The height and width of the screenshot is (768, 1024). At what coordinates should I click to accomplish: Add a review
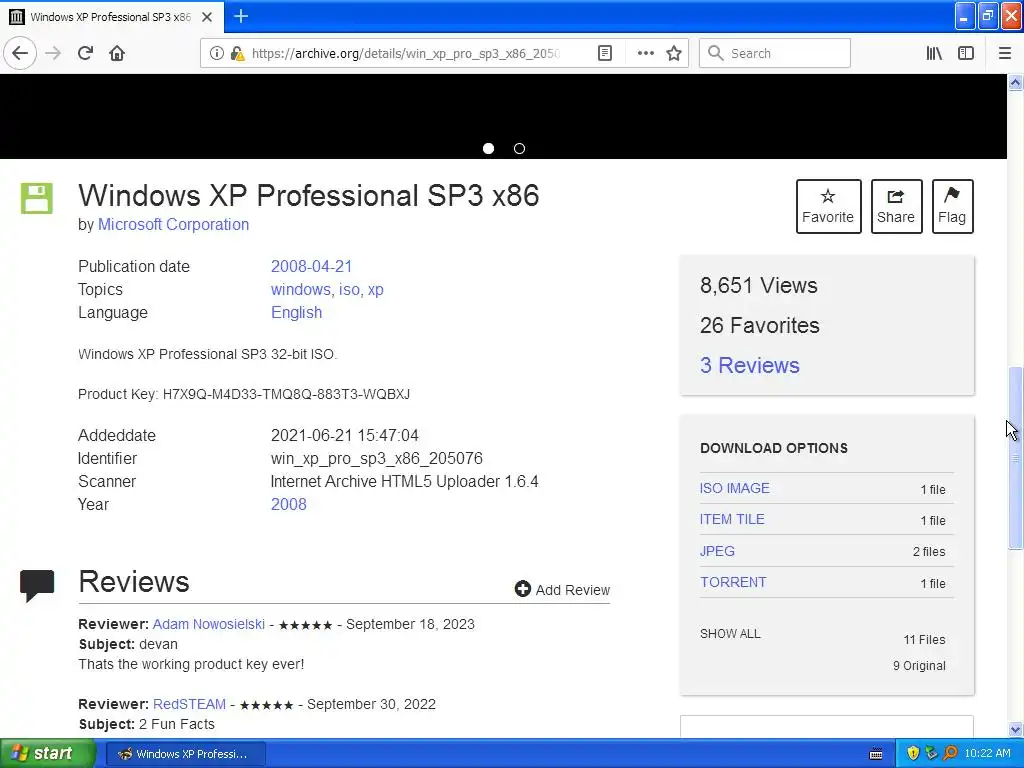(x=562, y=590)
